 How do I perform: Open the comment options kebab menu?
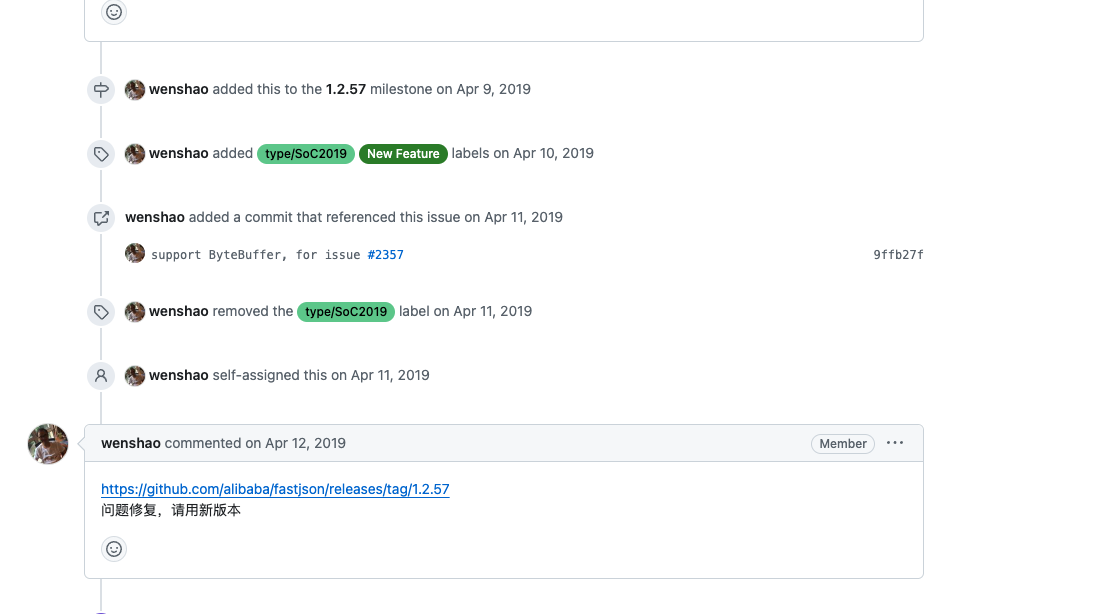click(x=894, y=443)
